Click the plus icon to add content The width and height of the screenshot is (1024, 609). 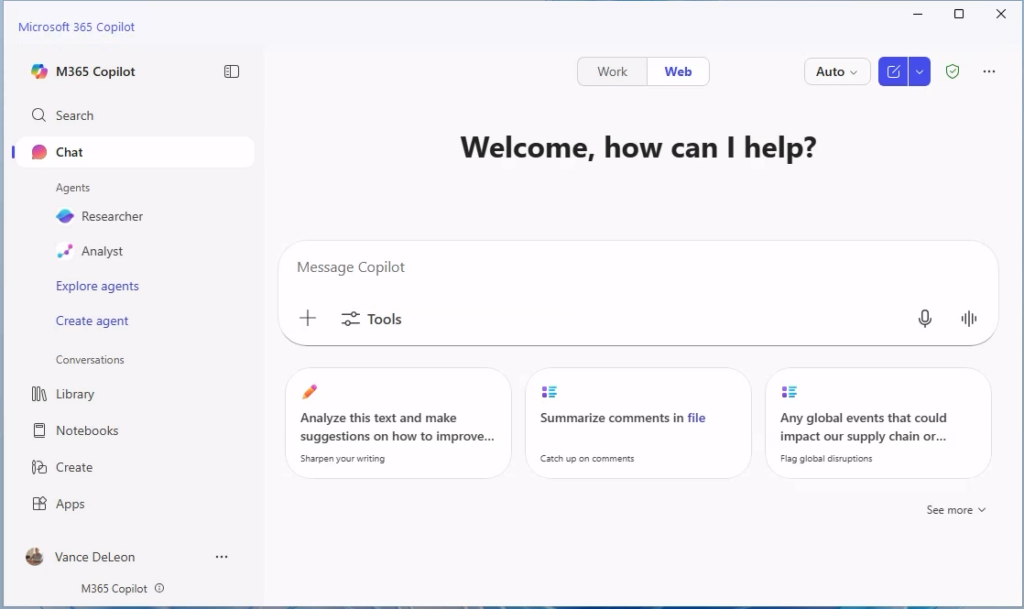[308, 318]
